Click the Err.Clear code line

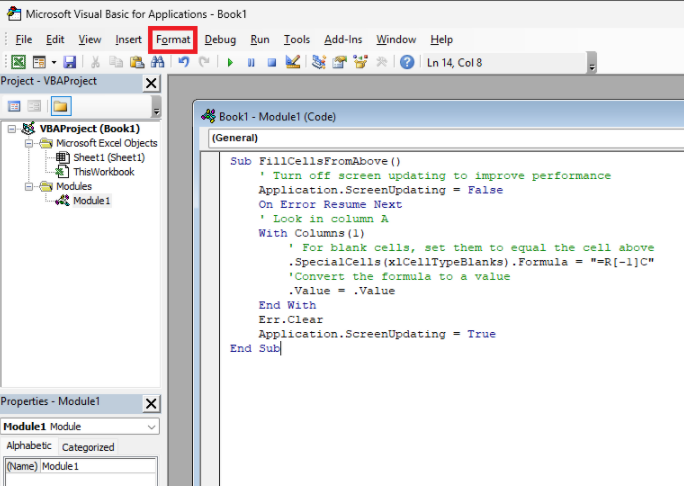[x=291, y=320]
